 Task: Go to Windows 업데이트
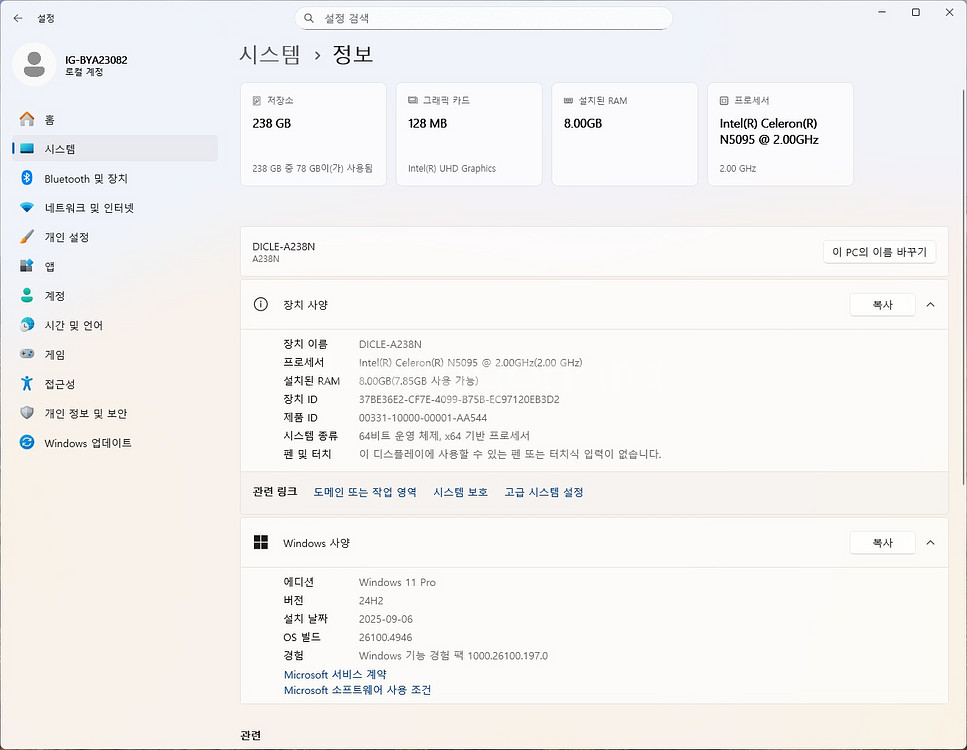coord(115,443)
